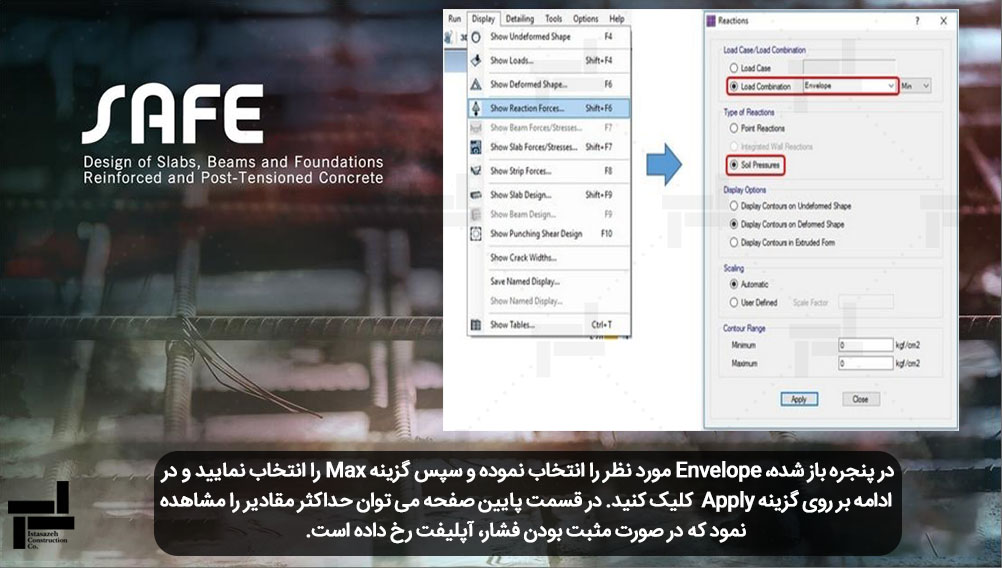Open the Envelope load combination dropdown

[849, 86]
